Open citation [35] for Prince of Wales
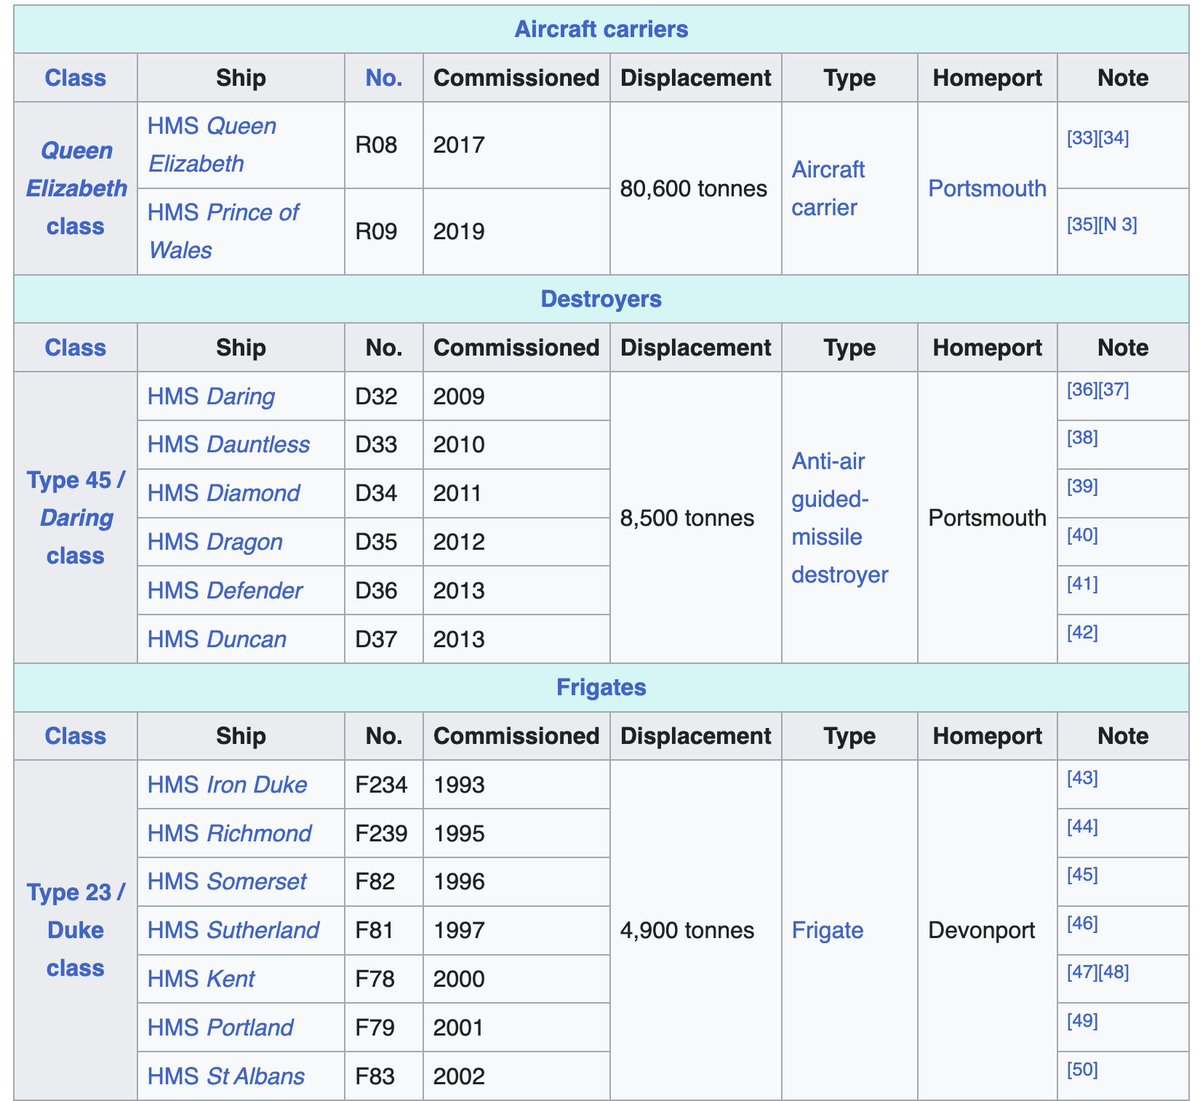This screenshot has height=1101, width=1200. click(1082, 224)
